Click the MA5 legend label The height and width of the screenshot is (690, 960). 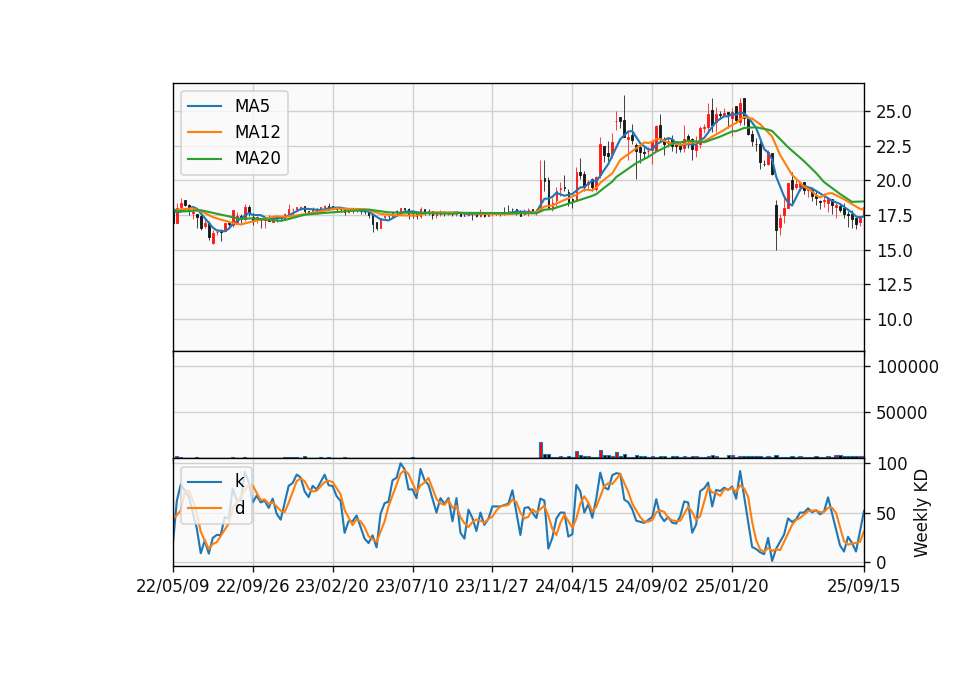click(x=252, y=106)
